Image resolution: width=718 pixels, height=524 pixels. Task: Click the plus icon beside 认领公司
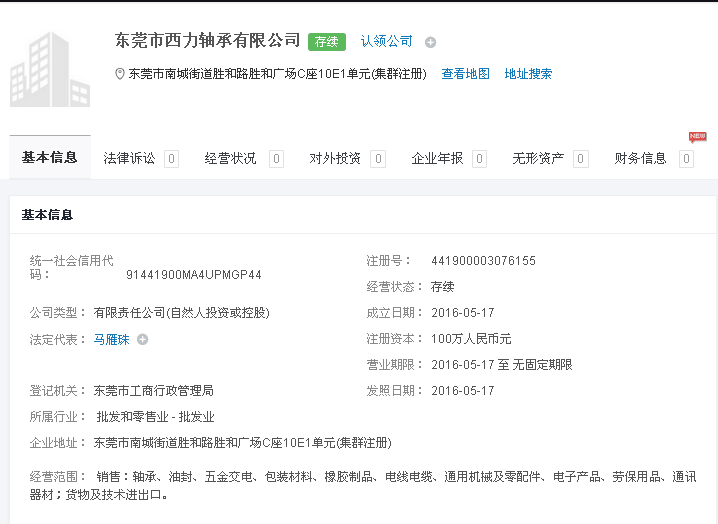click(x=430, y=42)
